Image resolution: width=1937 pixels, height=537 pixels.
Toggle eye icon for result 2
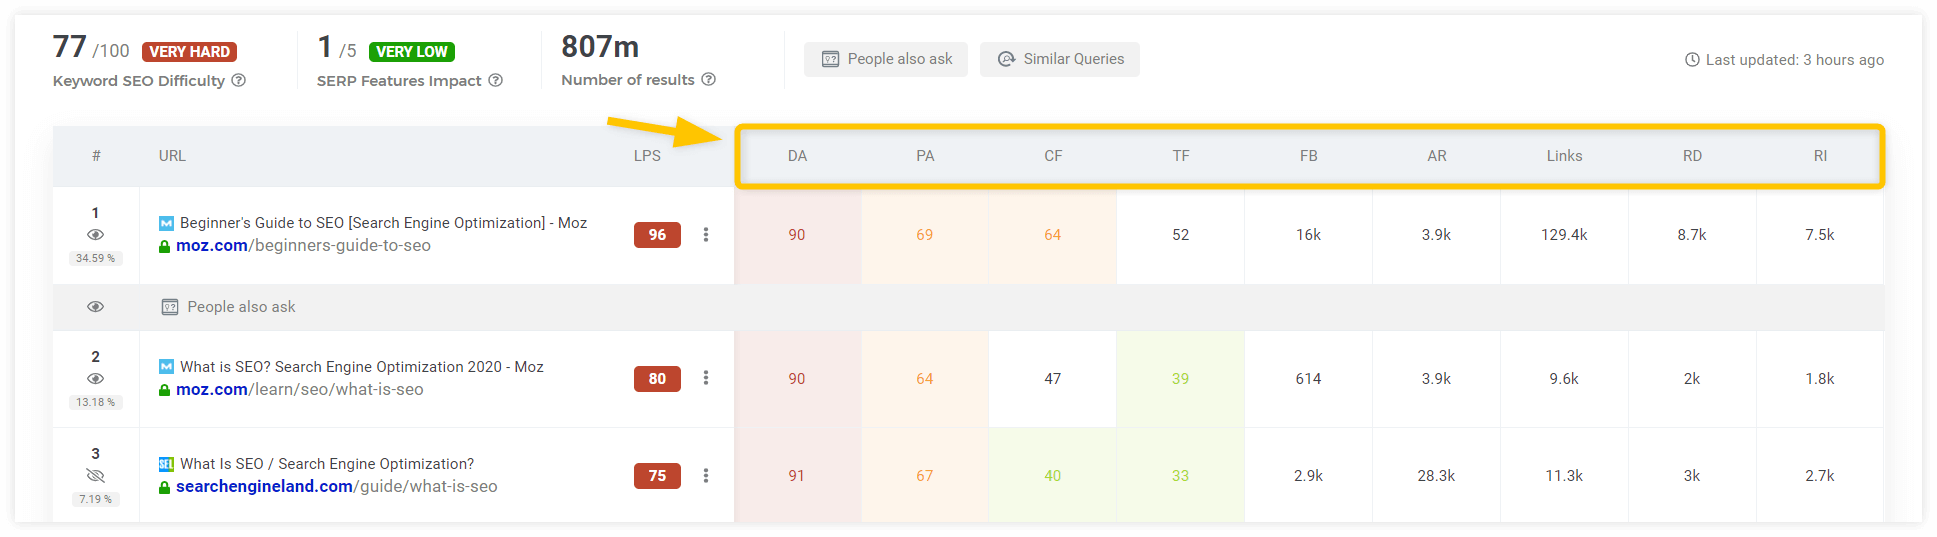point(95,378)
